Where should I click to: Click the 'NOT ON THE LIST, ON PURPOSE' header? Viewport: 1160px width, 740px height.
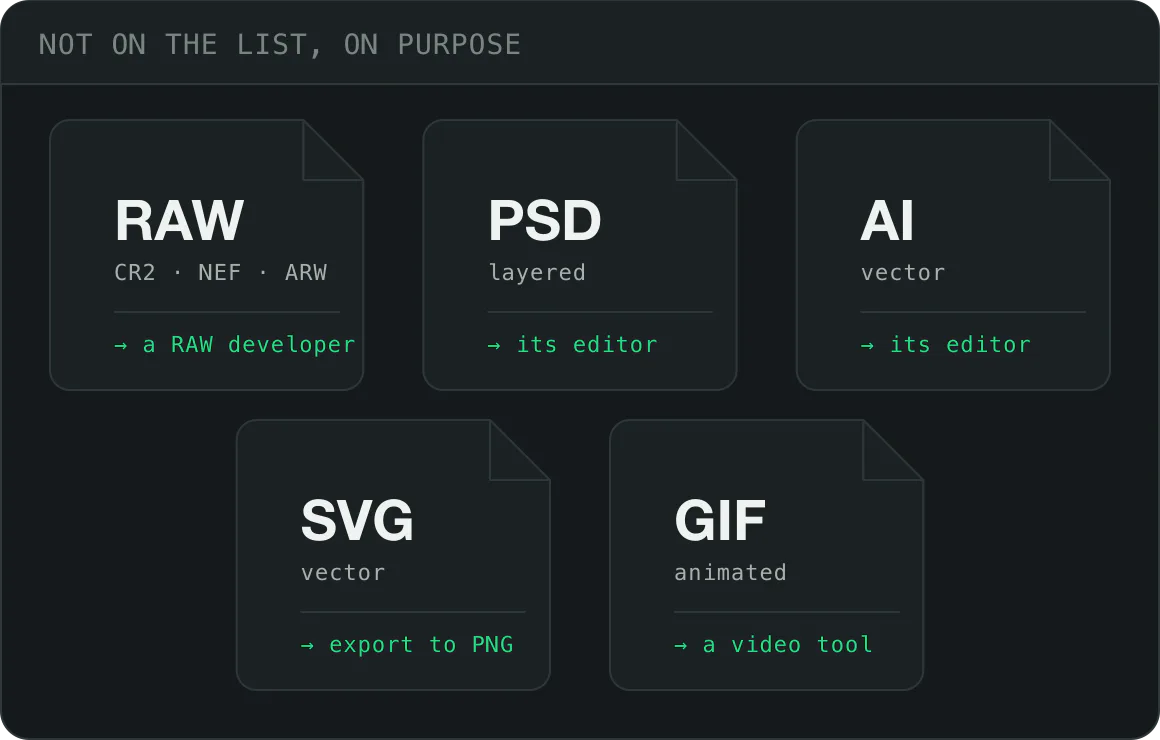[280, 44]
